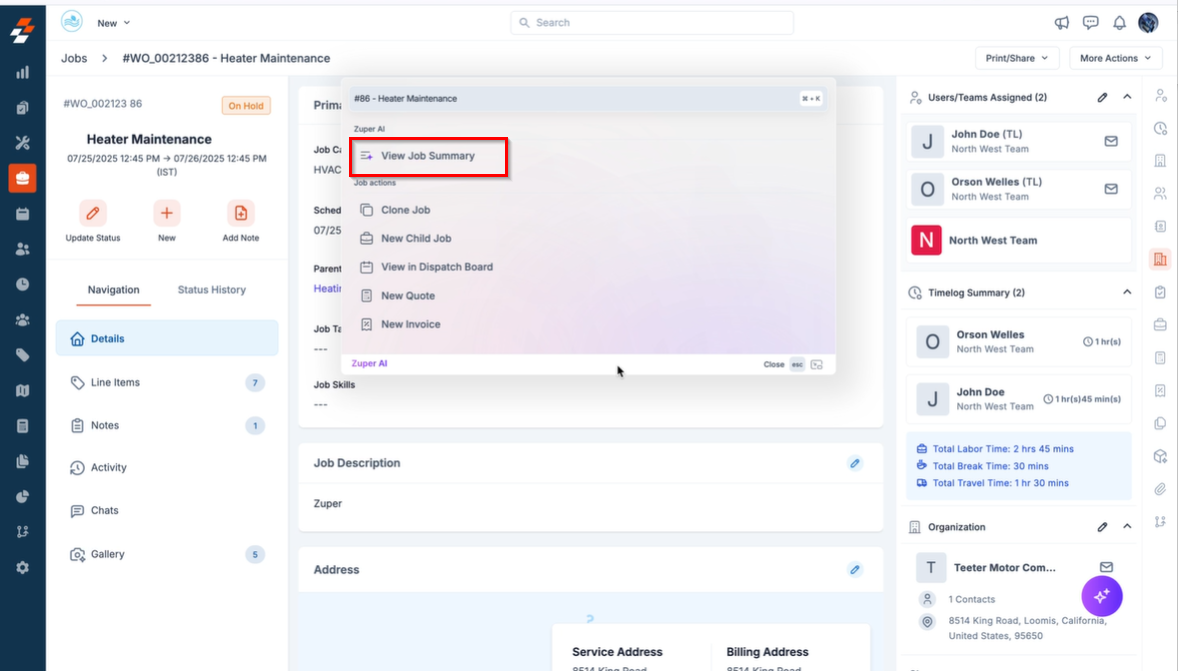Screen dimensions: 1178x671
Task: Open the clock timesheet sidebar icon
Action: (x=23, y=284)
